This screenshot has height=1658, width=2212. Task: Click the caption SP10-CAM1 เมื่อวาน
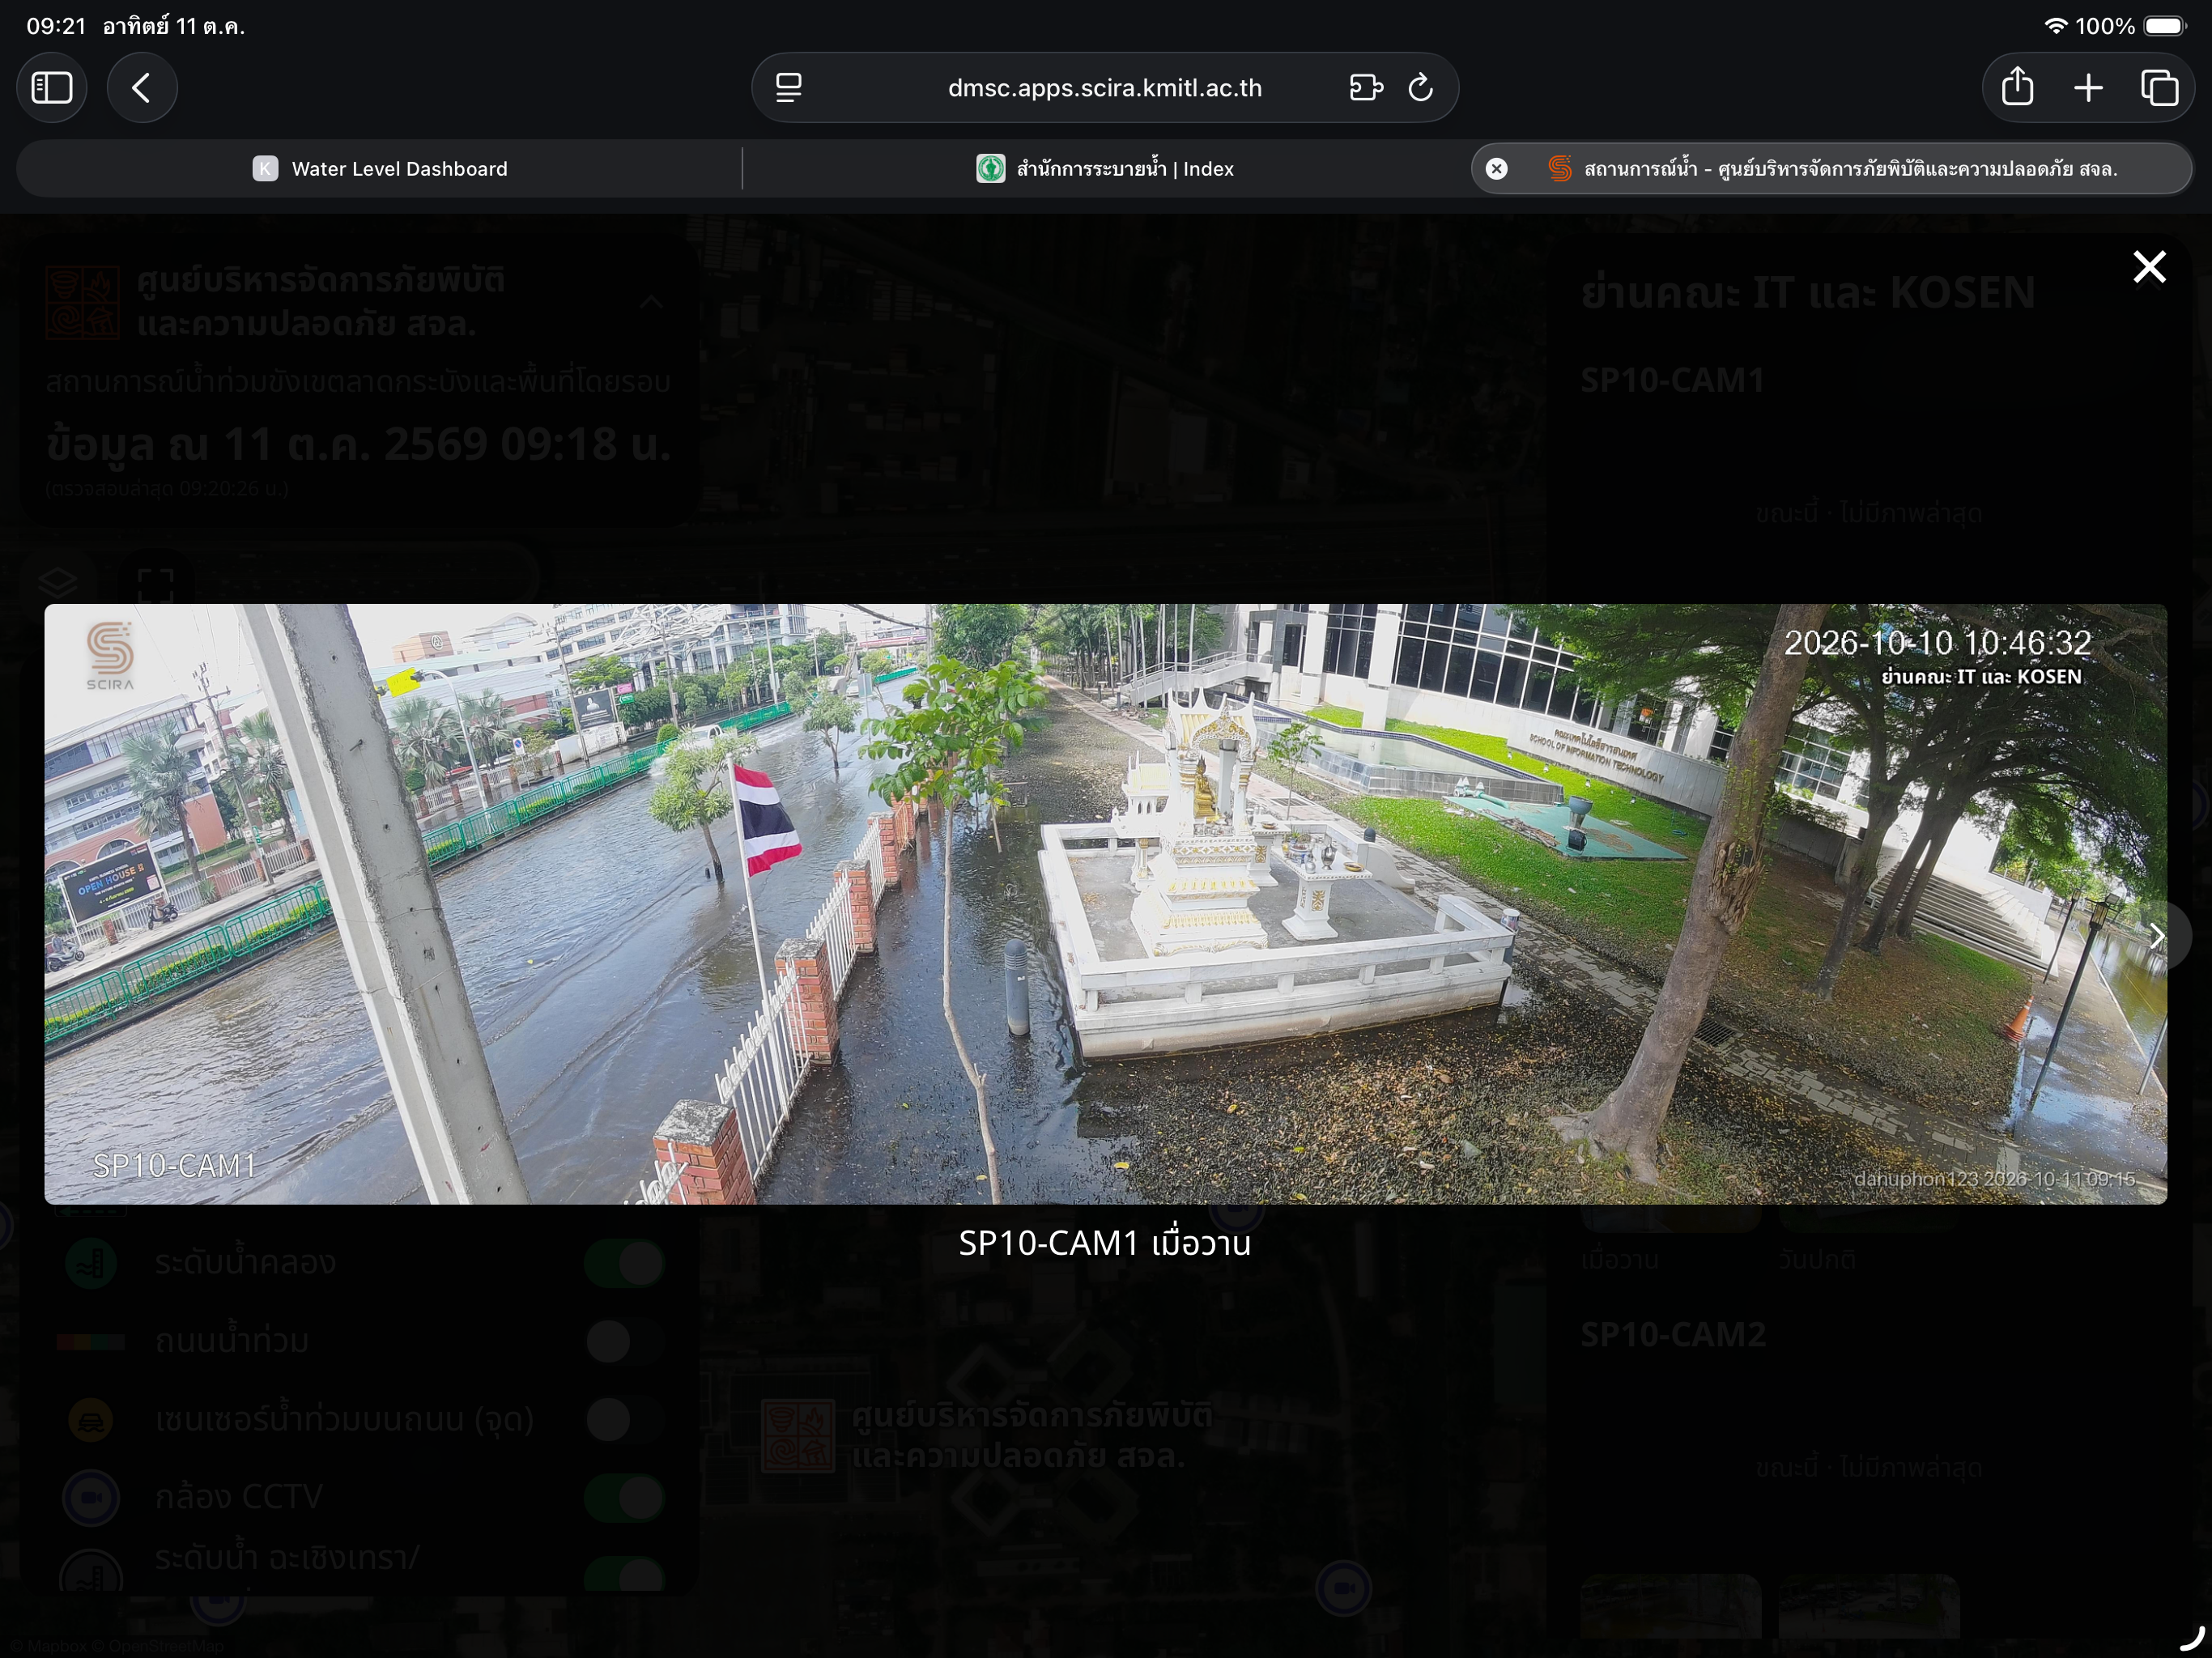pyautogui.click(x=1105, y=1243)
